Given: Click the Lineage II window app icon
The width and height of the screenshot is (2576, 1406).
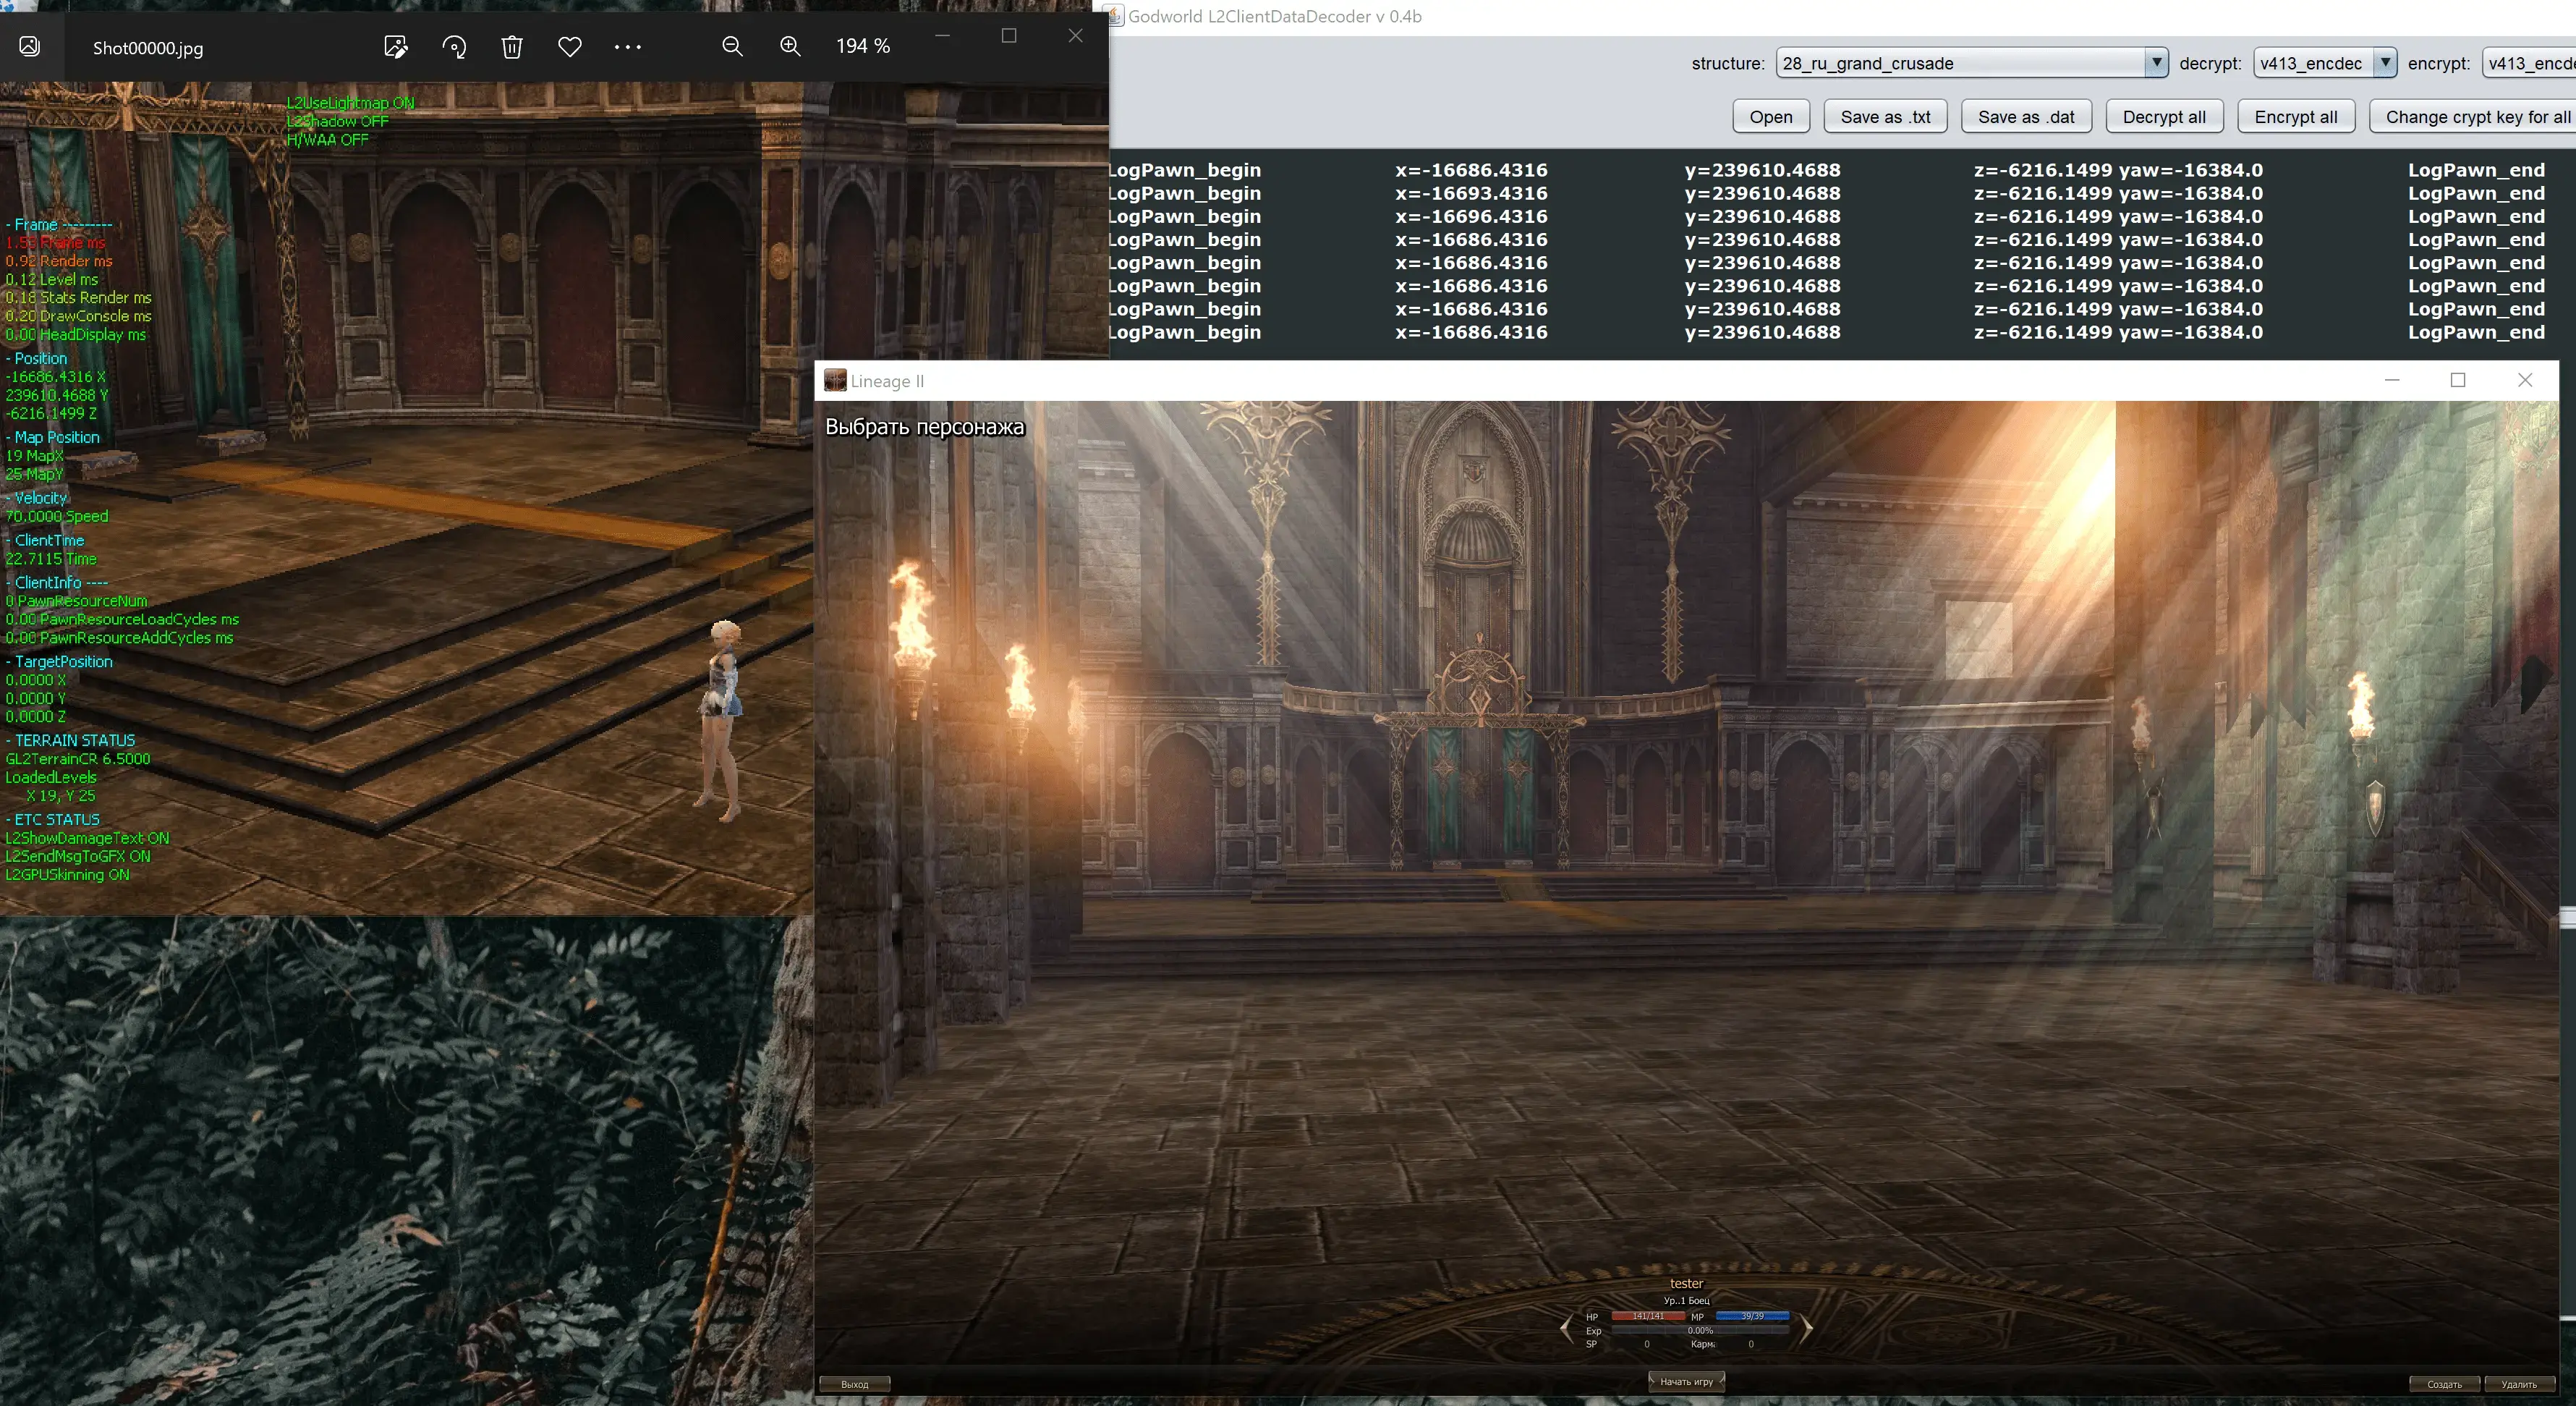Looking at the screenshot, I should coord(834,380).
